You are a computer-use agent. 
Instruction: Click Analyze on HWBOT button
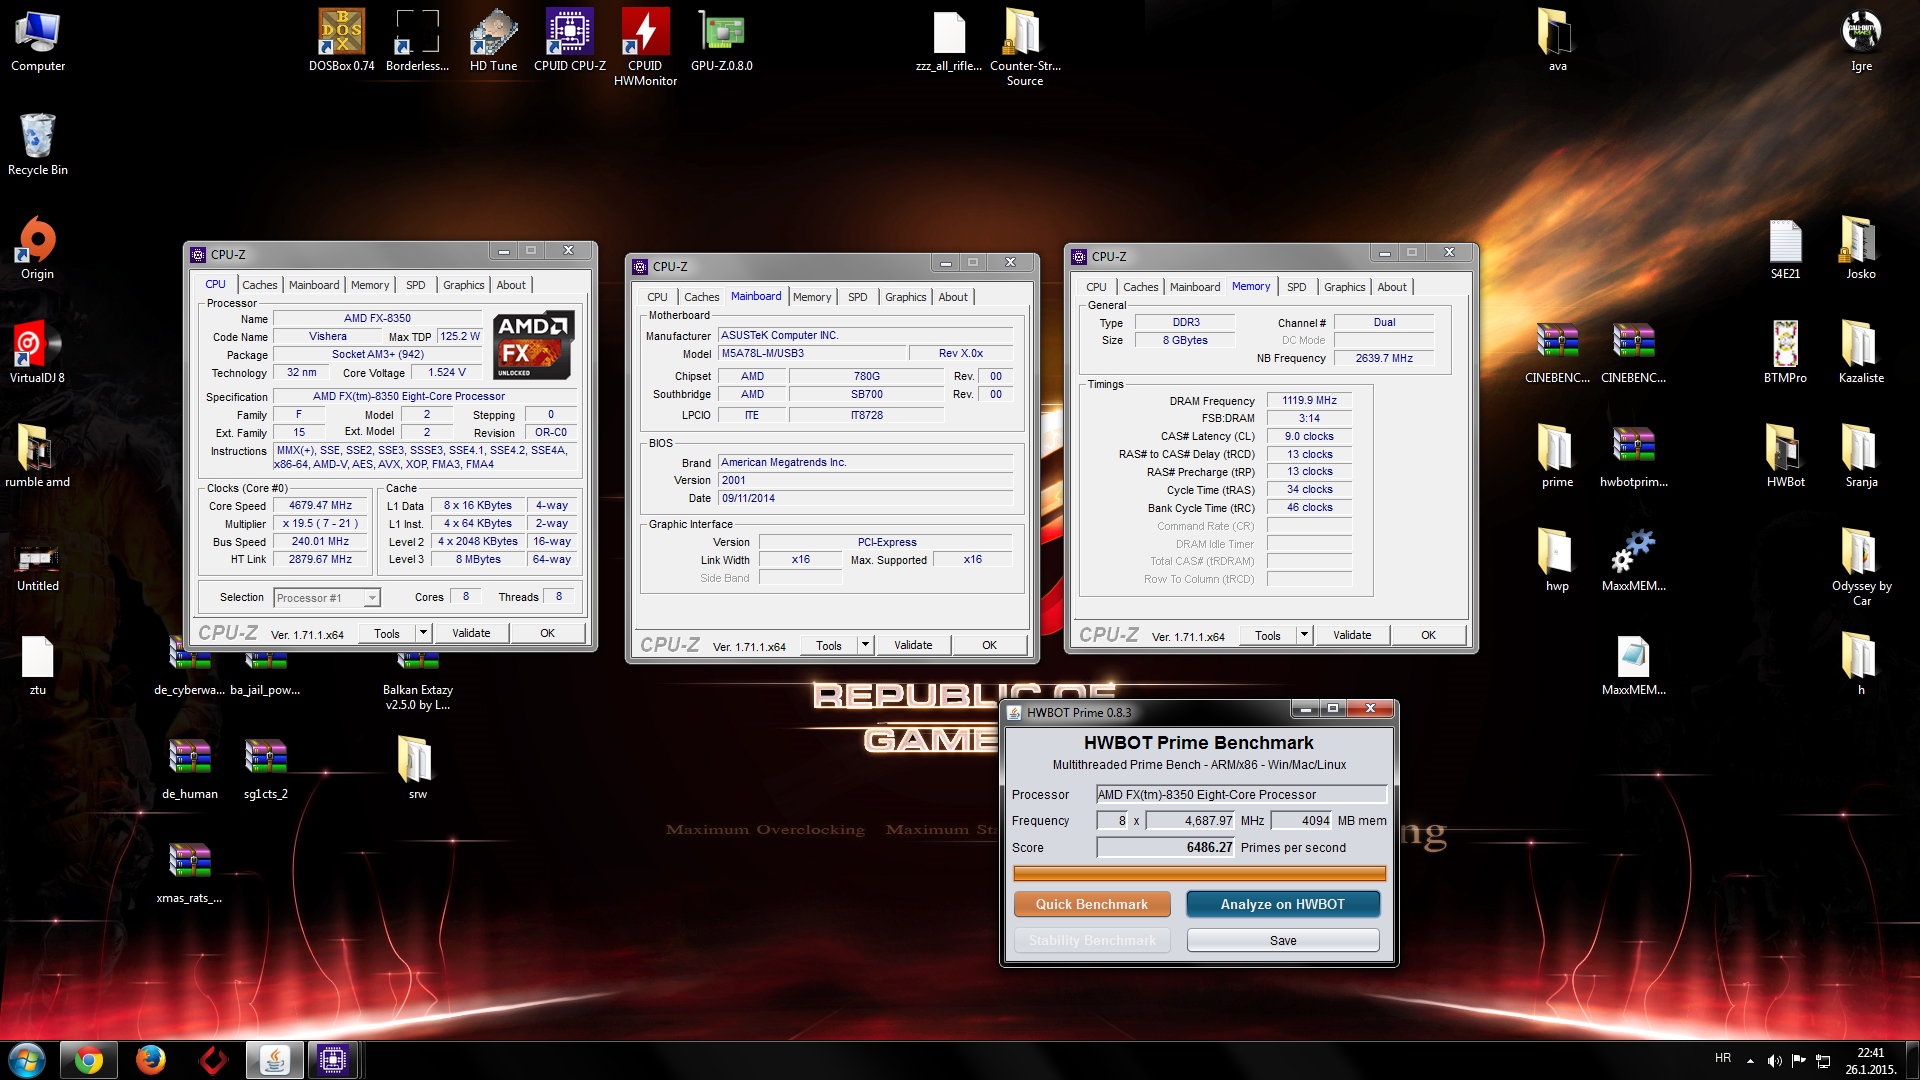pos(1283,904)
